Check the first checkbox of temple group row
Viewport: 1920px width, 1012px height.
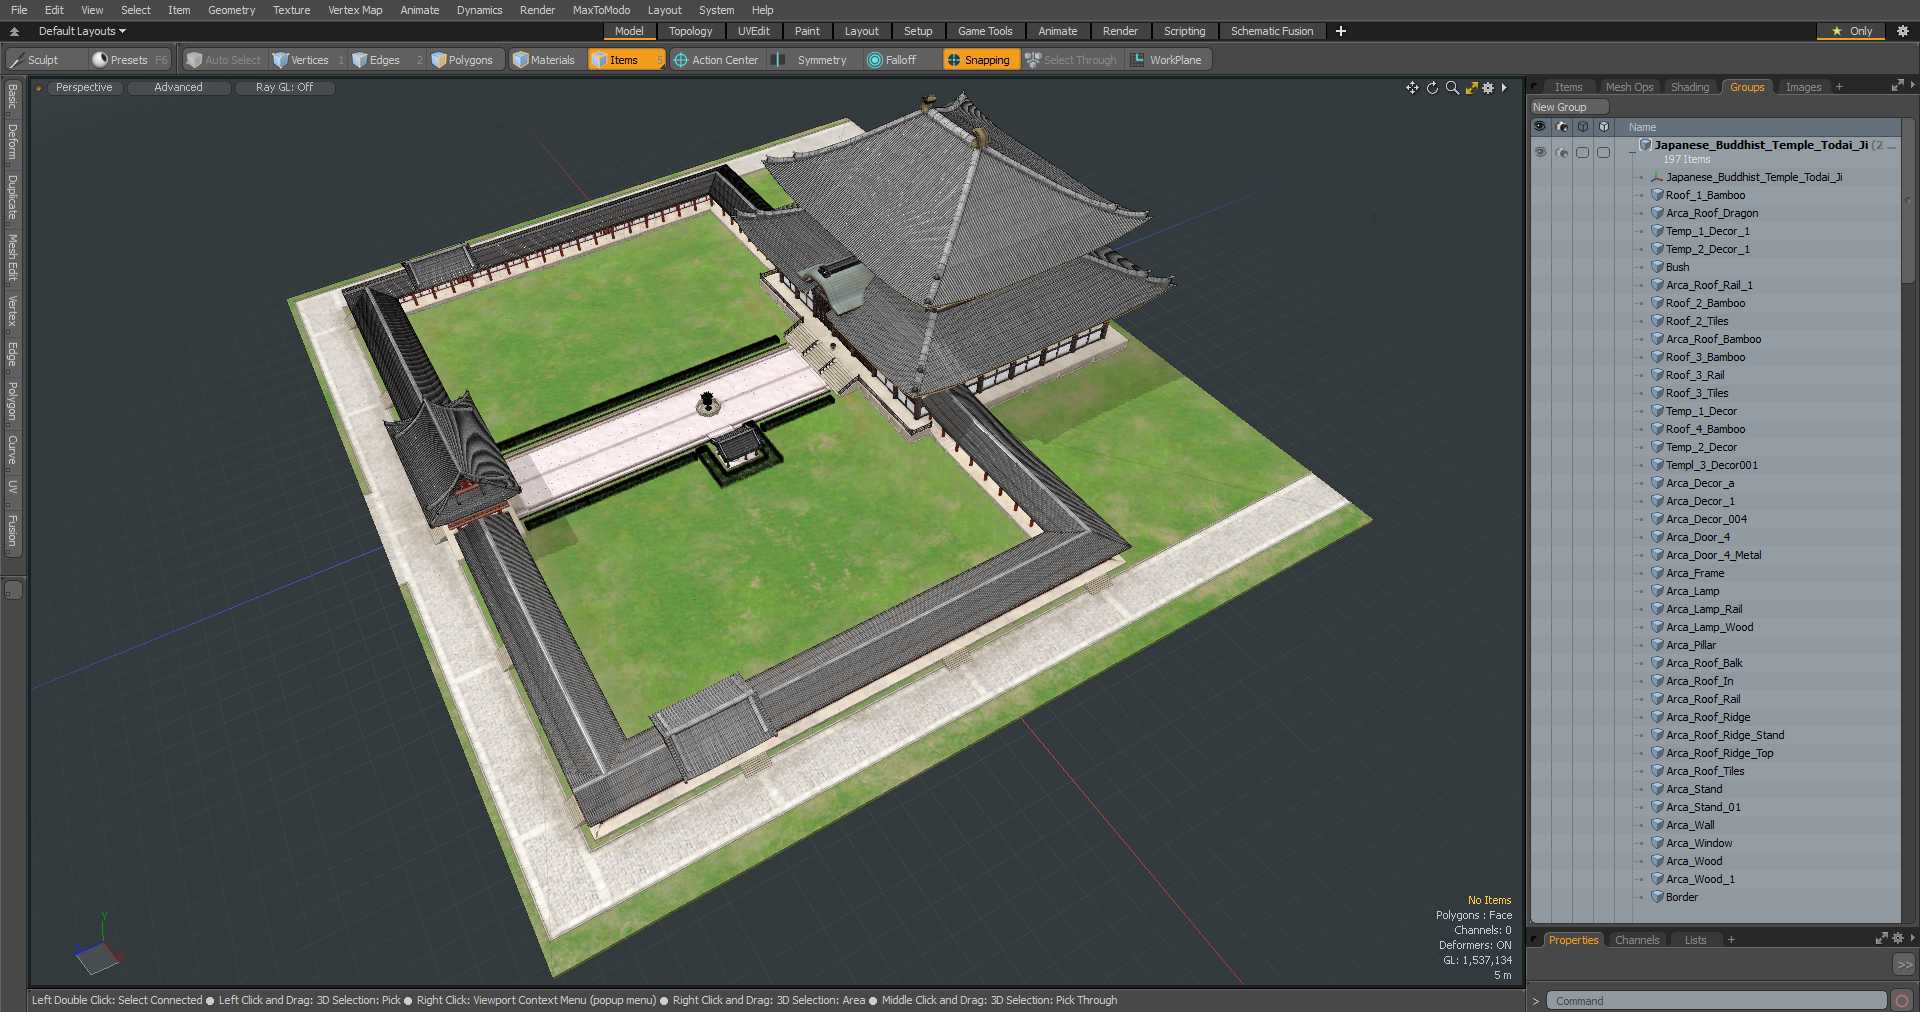coord(1582,152)
